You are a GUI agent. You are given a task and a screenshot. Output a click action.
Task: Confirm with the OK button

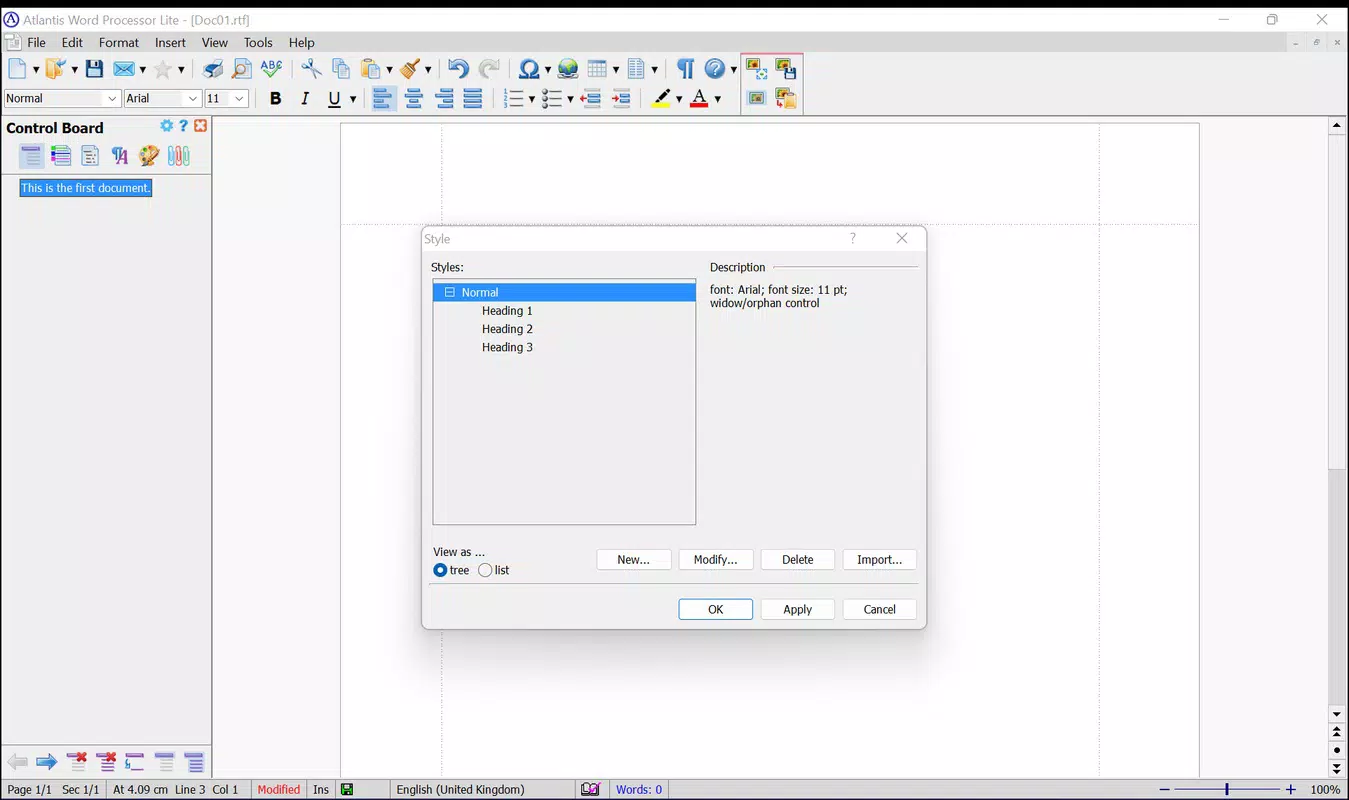[716, 609]
